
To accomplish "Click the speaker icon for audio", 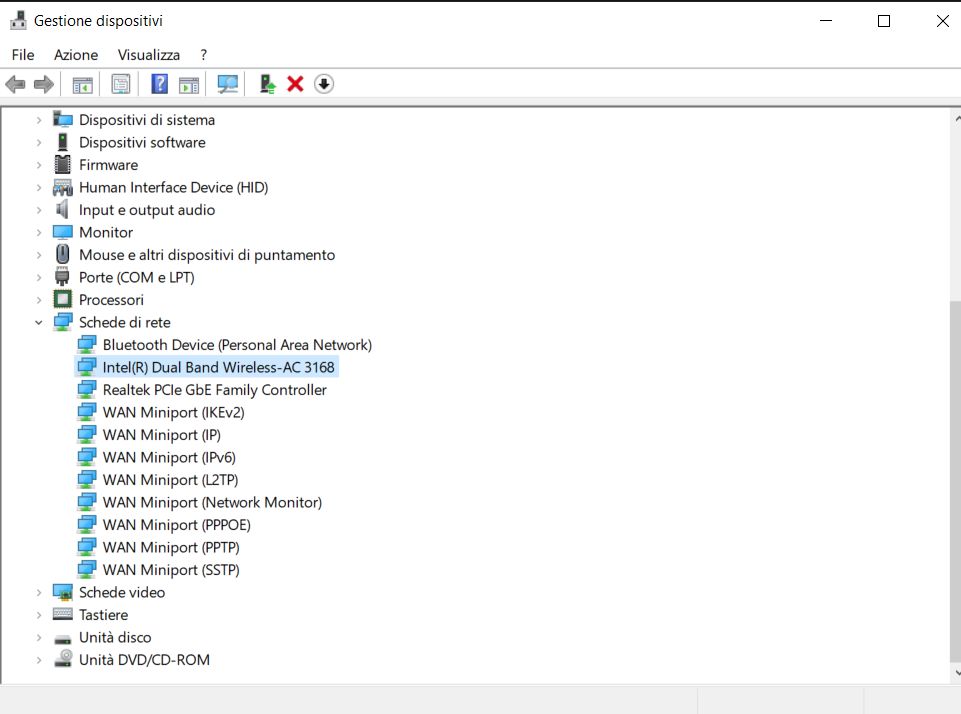I will (62, 210).
